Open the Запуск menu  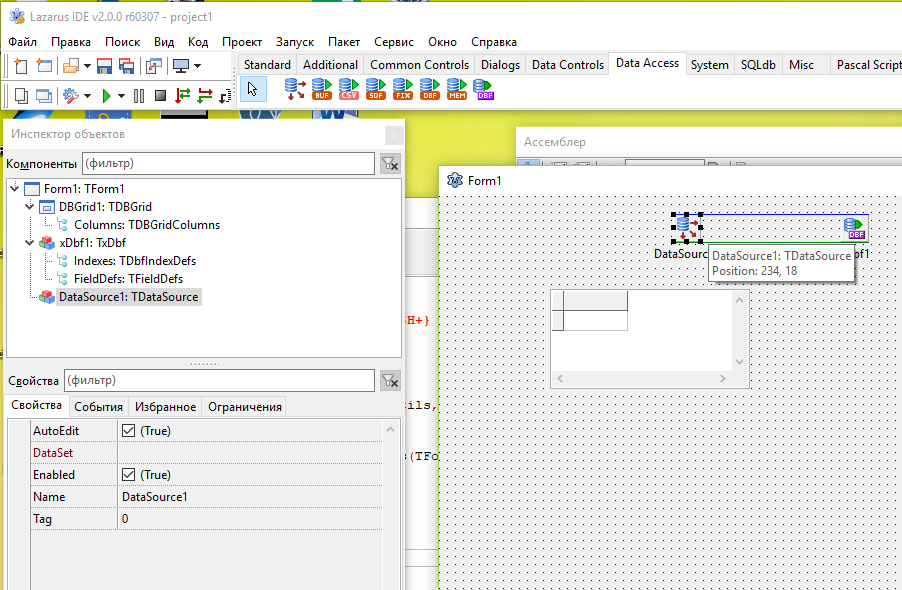[x=295, y=42]
